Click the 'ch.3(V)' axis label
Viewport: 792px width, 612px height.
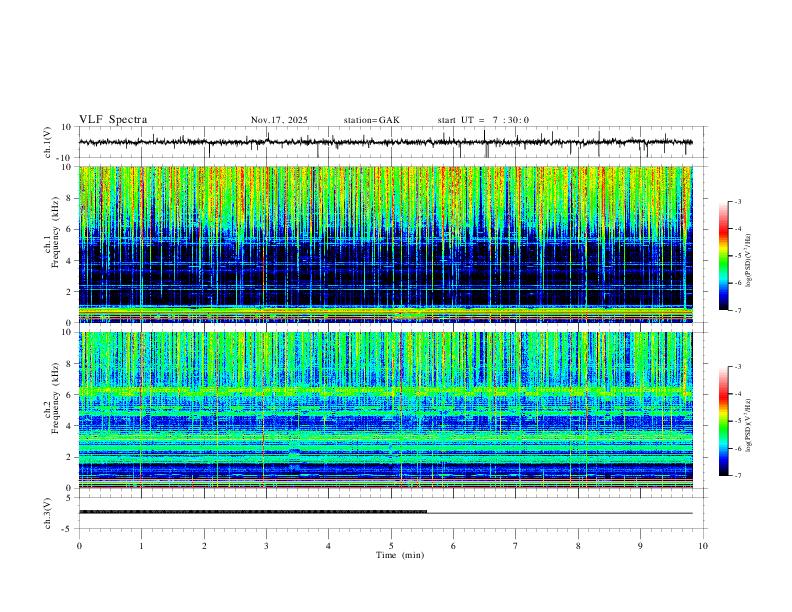point(48,513)
